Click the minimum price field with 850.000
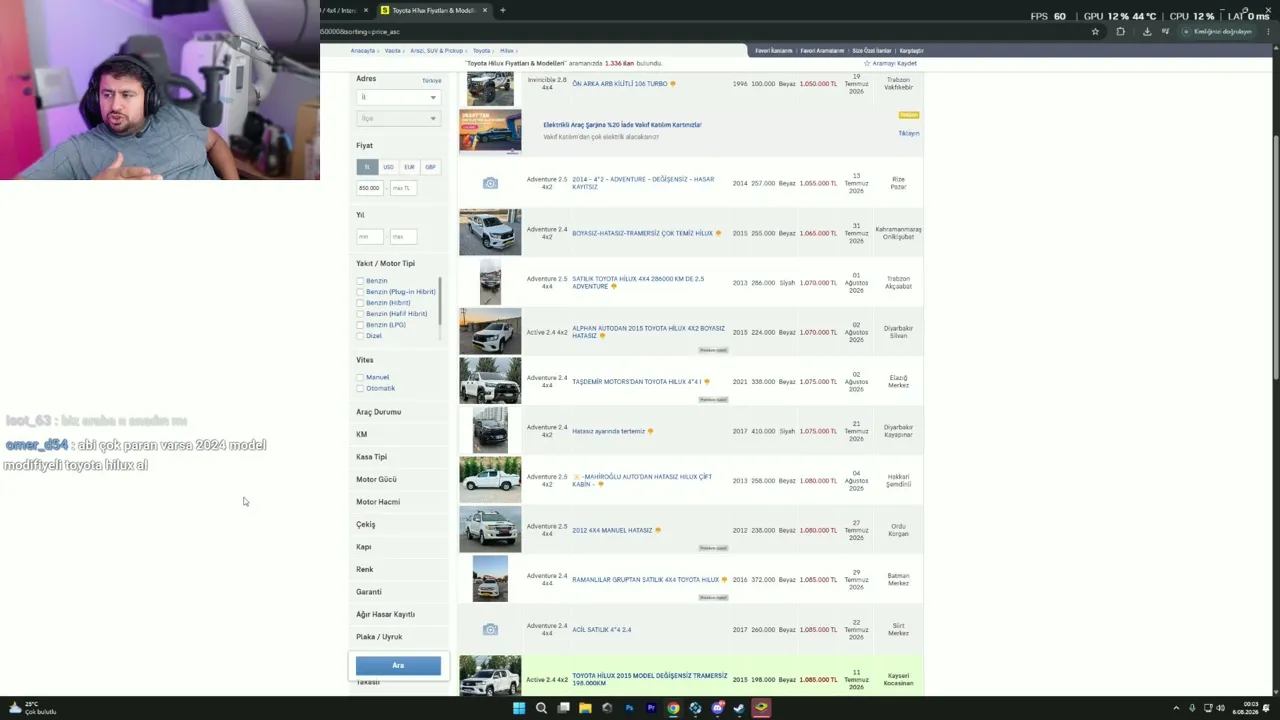This screenshot has height=720, width=1280. click(x=371, y=188)
